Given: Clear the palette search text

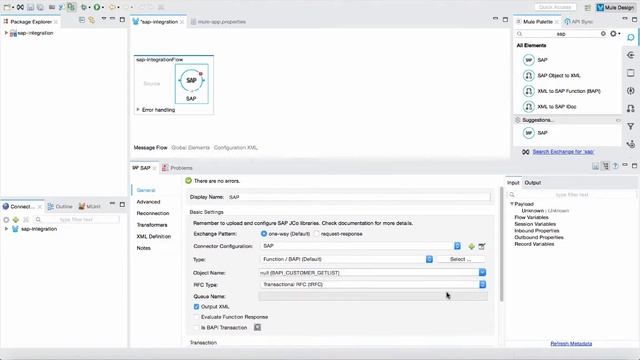Looking at the screenshot, I should 603,34.
